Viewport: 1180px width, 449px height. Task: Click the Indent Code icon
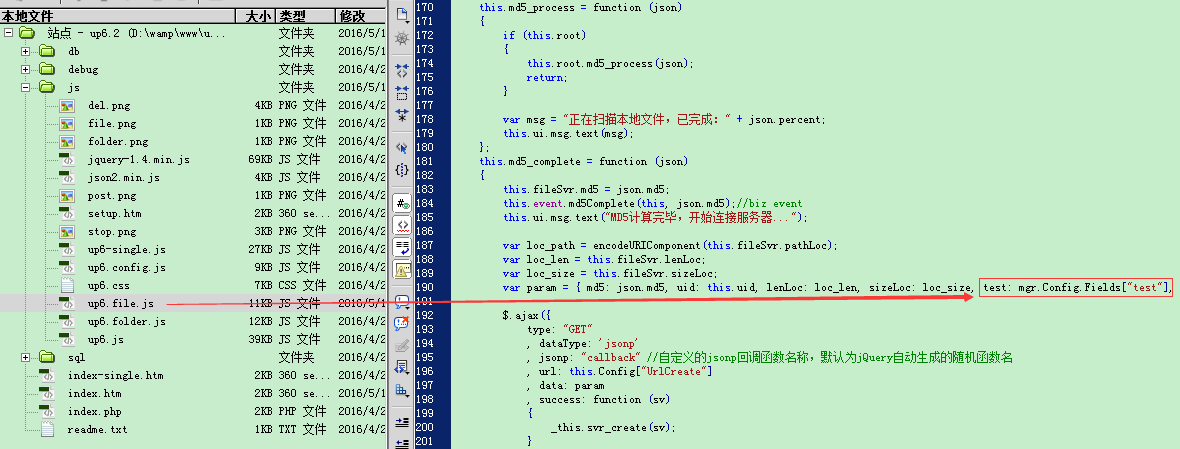402,423
